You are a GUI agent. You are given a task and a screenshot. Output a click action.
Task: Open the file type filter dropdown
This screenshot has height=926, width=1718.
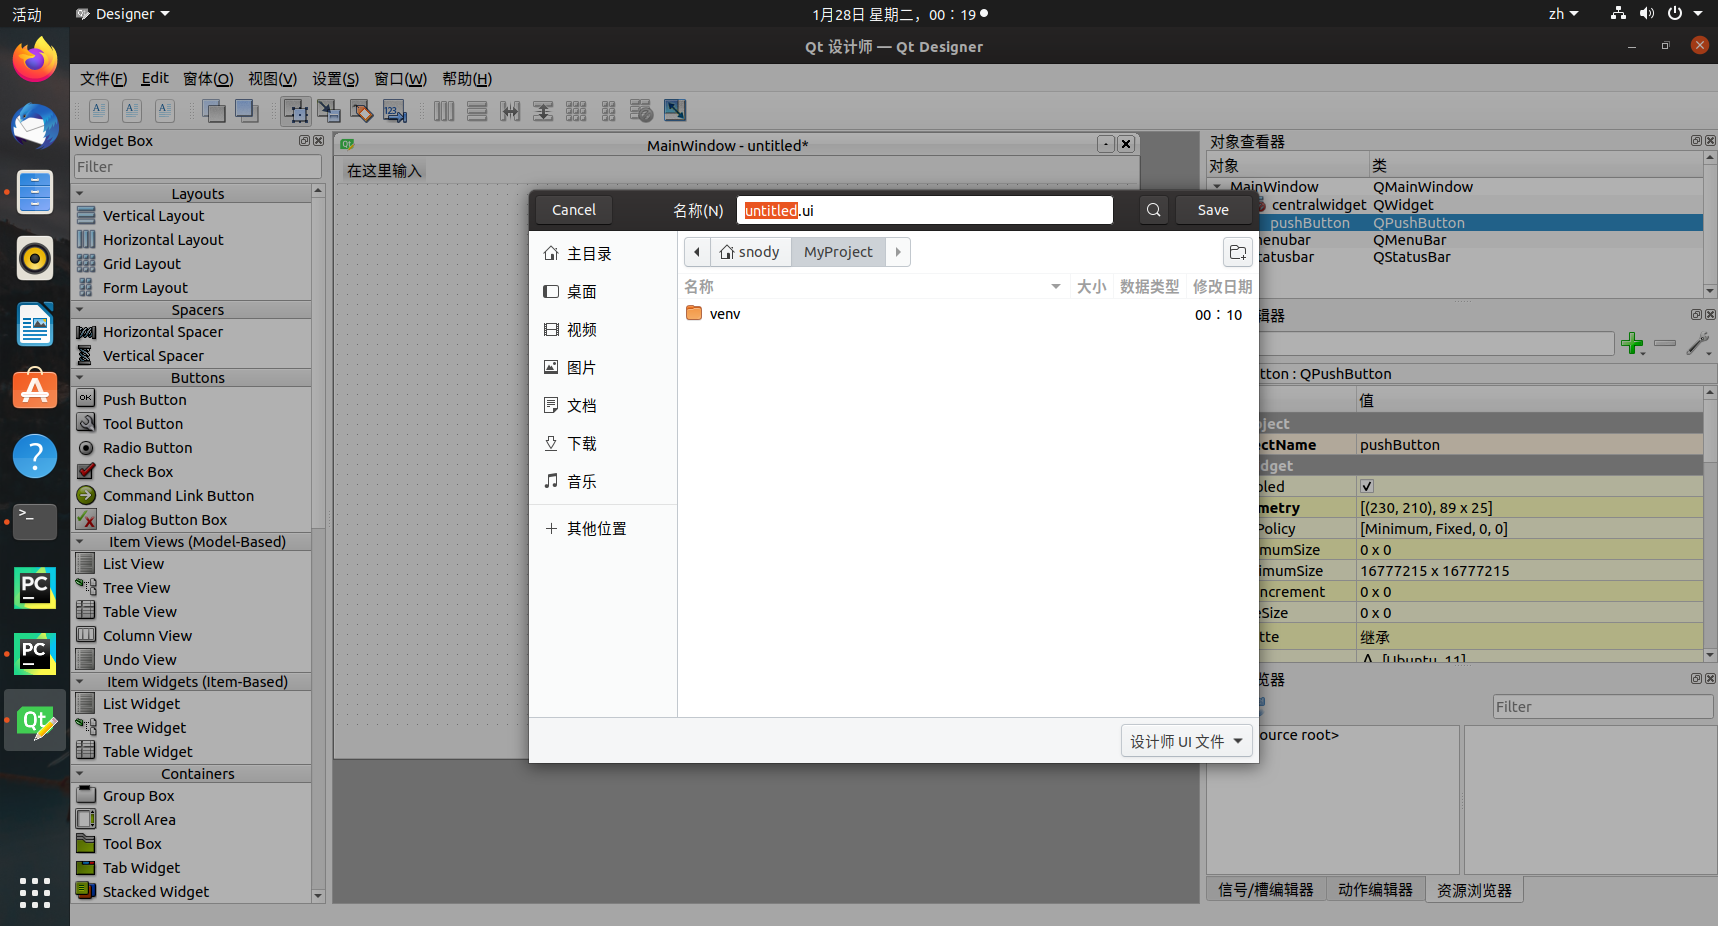coord(1187,741)
